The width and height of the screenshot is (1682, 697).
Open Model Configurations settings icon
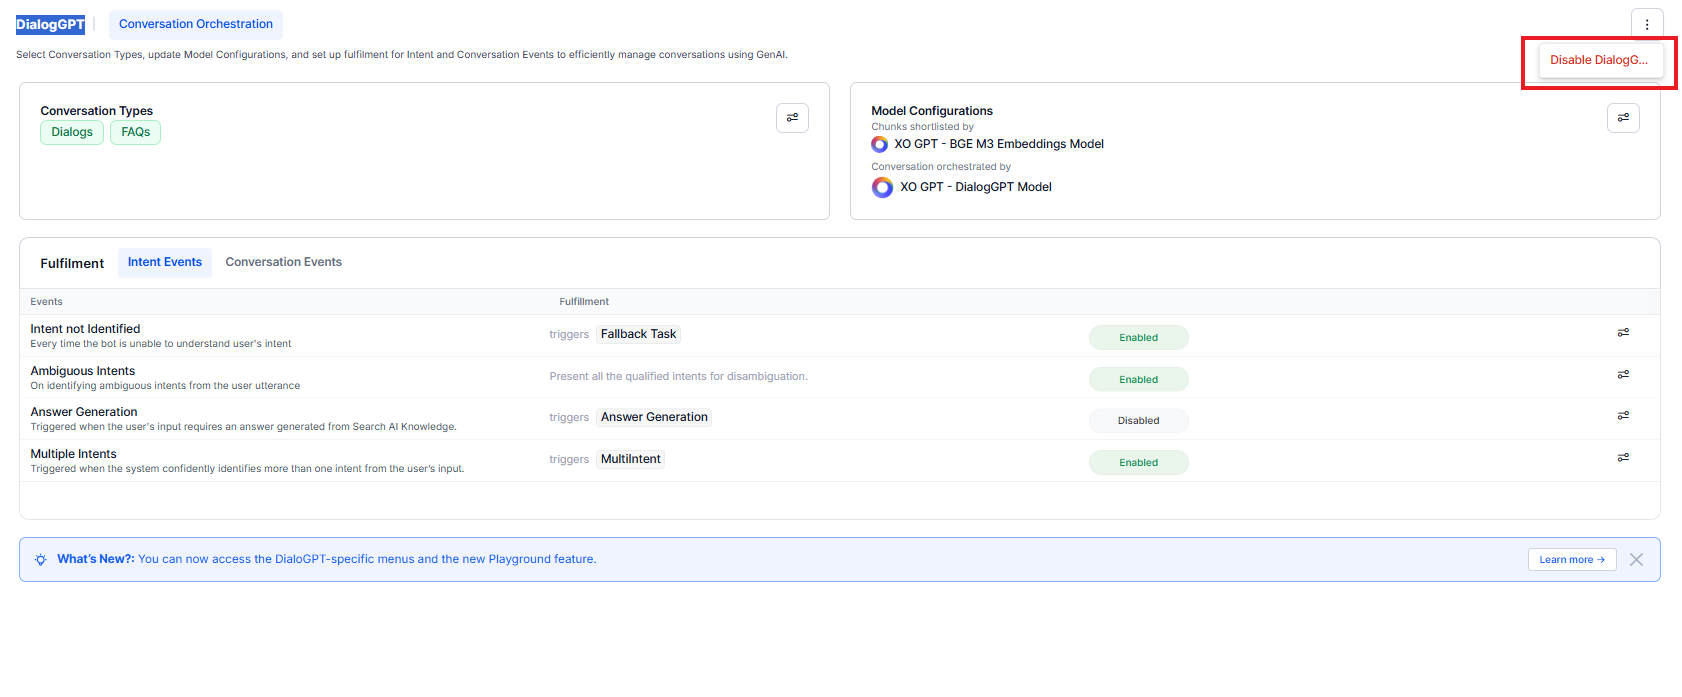tap(1623, 118)
